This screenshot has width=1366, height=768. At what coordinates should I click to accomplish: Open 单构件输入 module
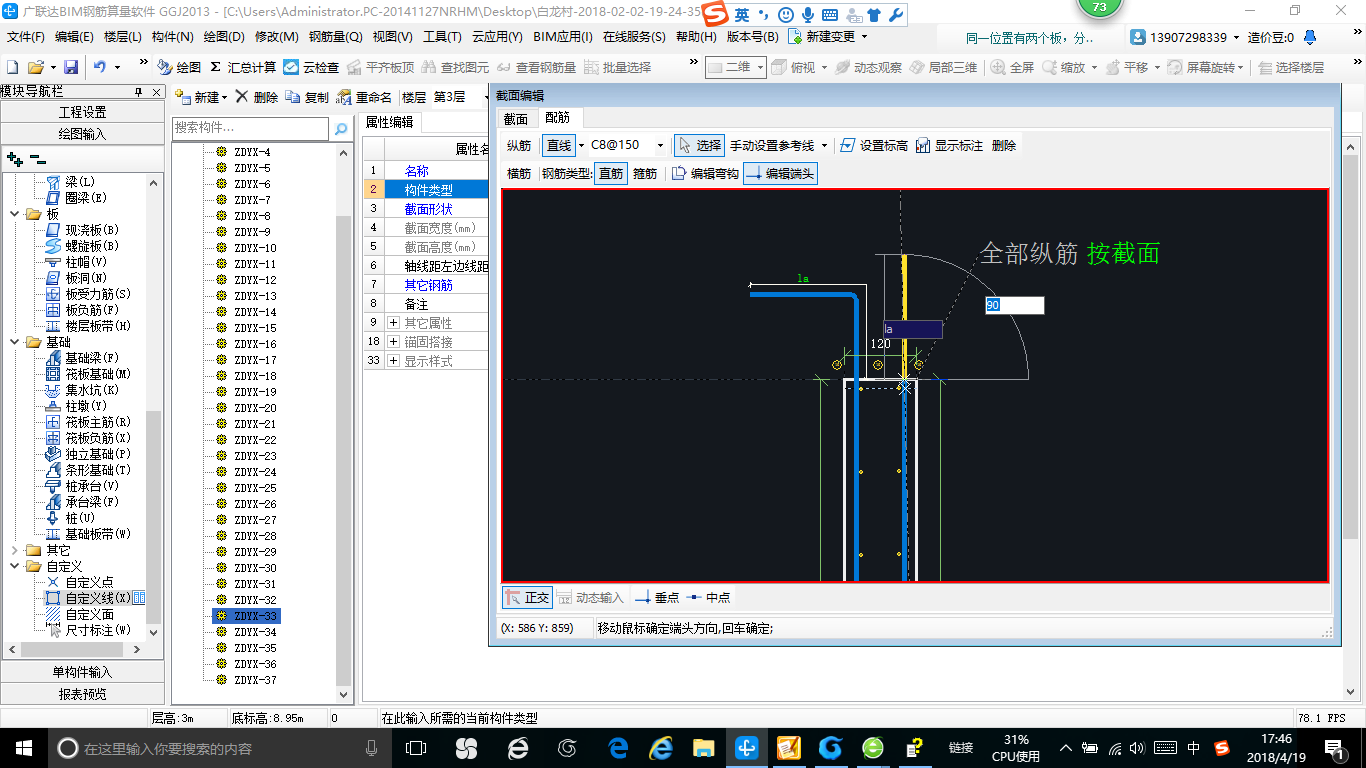(x=82, y=672)
